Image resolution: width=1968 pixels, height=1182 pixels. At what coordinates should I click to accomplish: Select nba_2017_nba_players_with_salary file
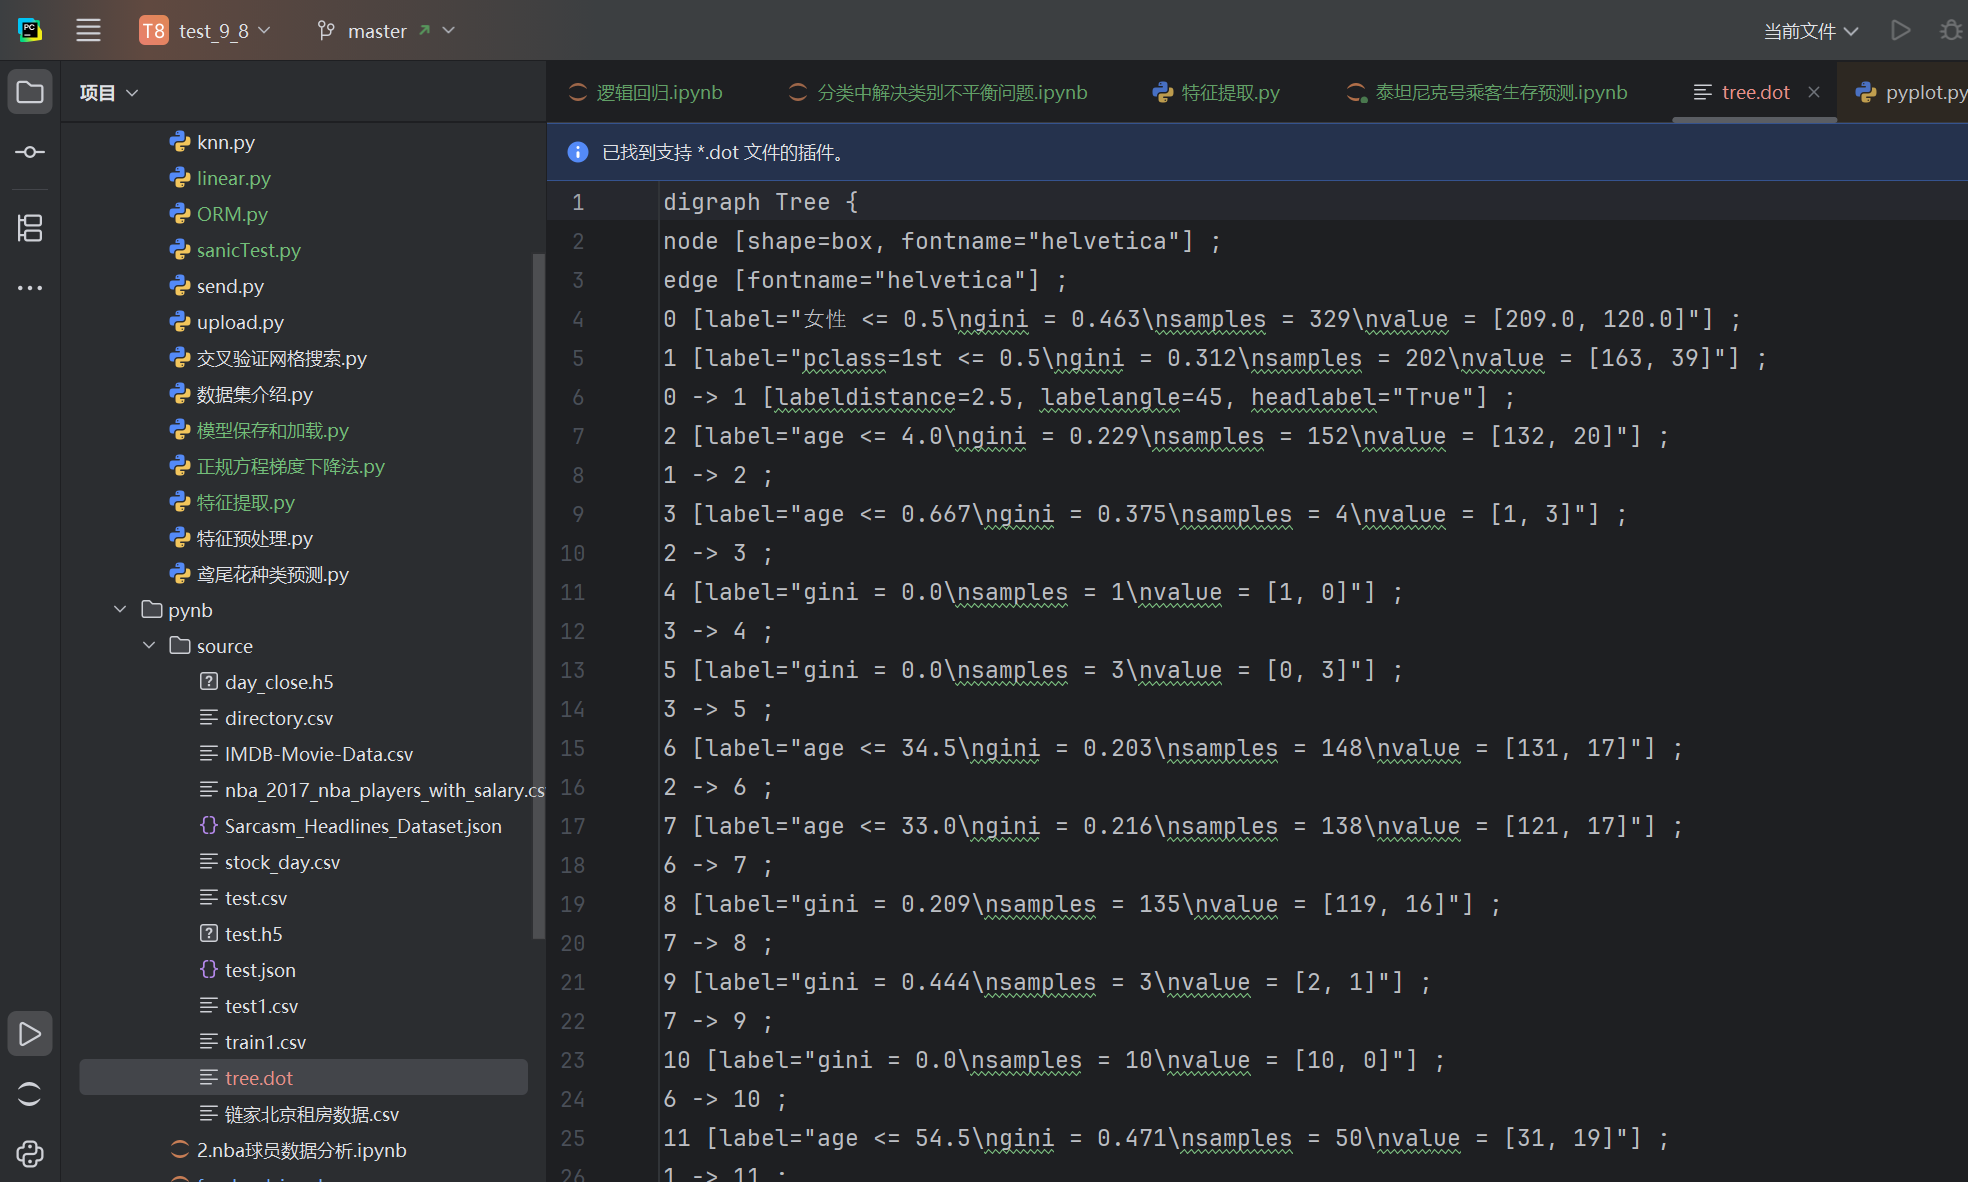click(384, 790)
